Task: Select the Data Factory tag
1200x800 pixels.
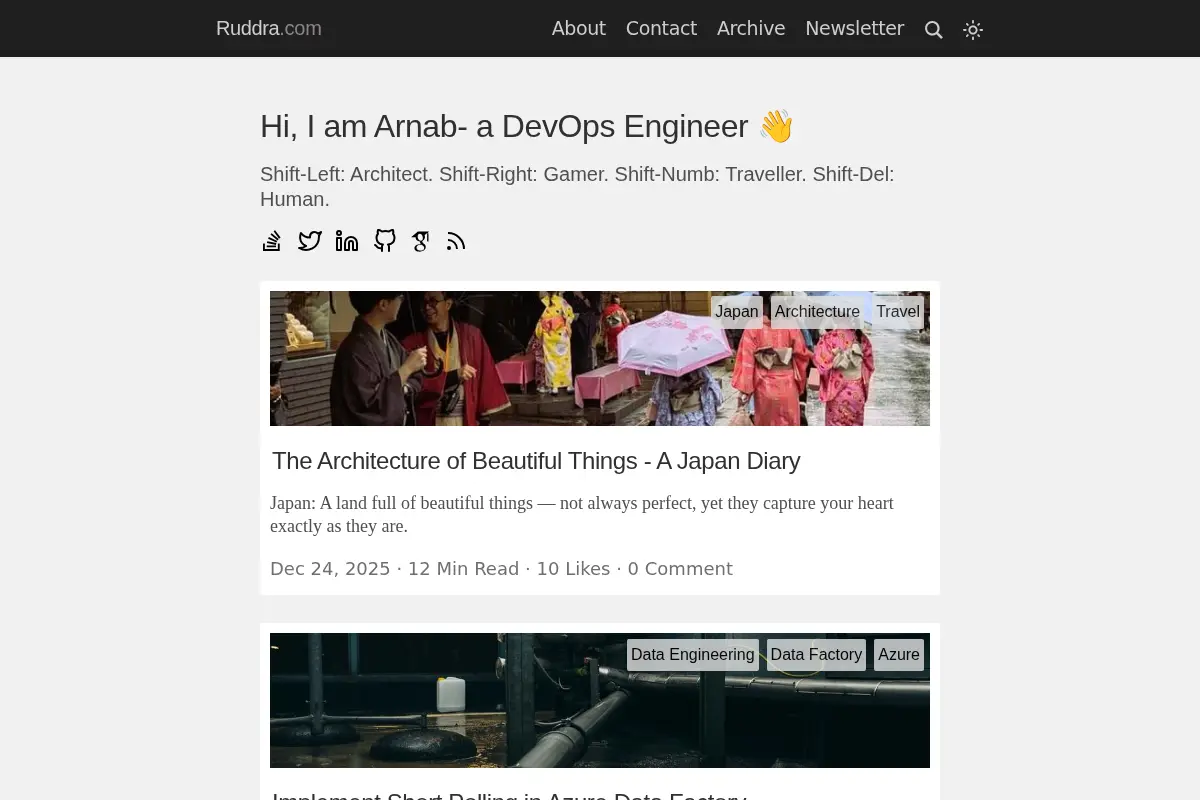Action: [816, 655]
